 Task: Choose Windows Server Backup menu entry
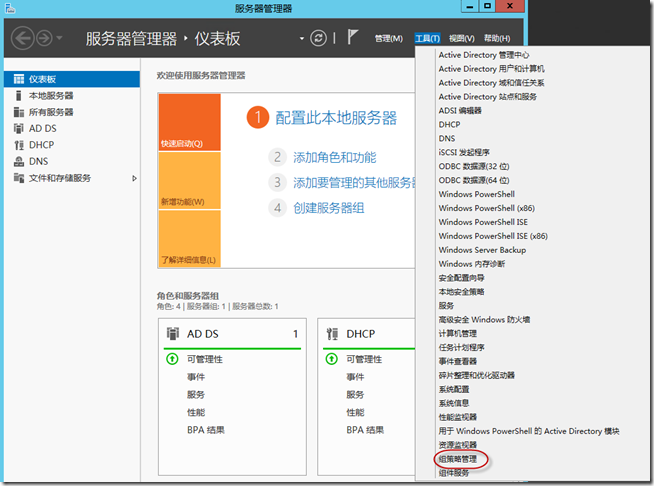pos(482,250)
